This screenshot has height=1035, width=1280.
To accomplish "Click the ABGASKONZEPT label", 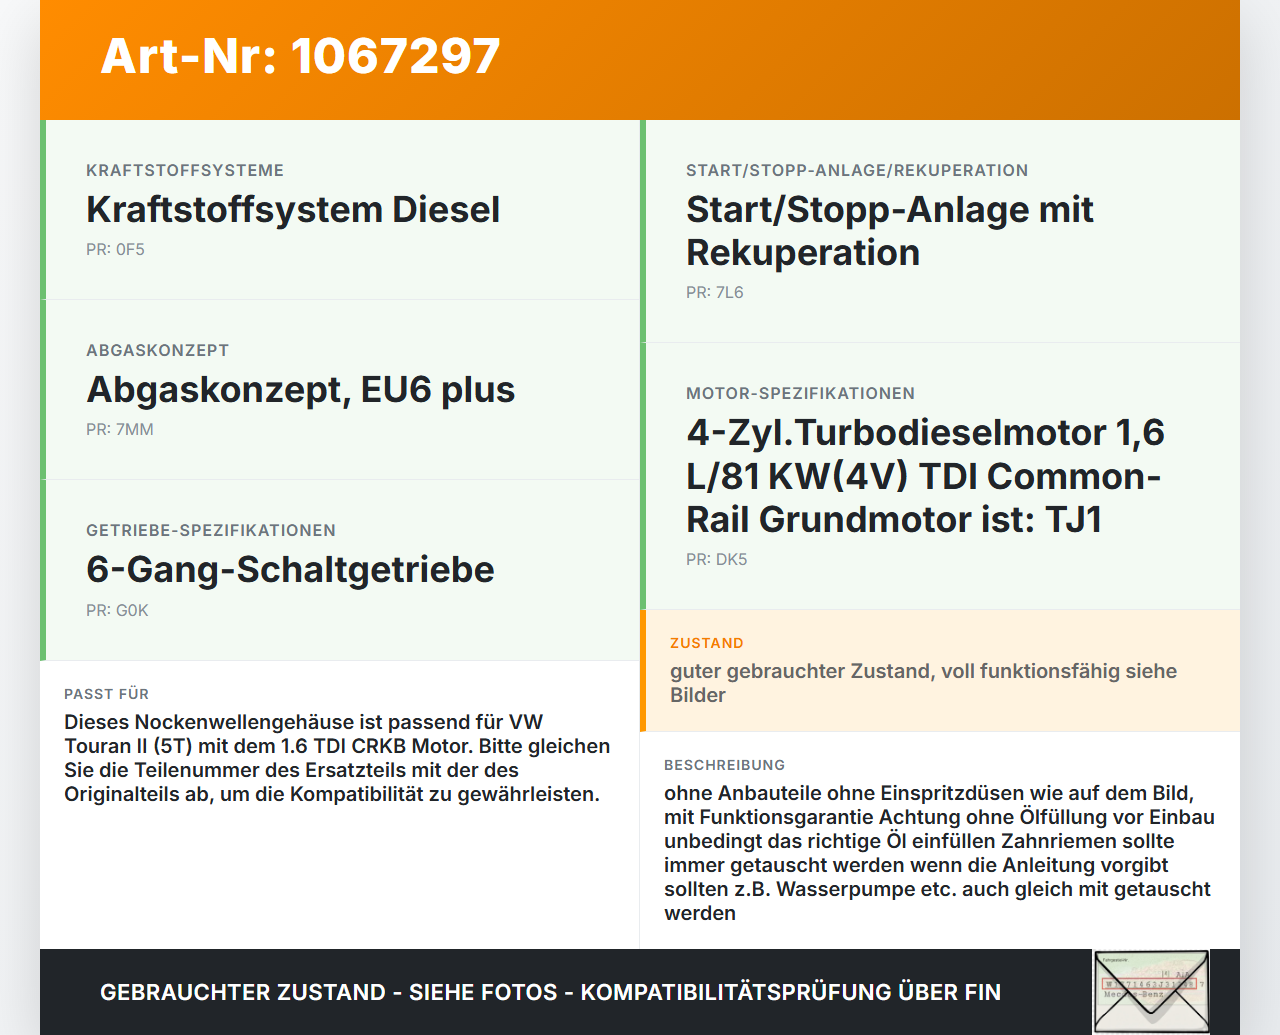I will [158, 350].
